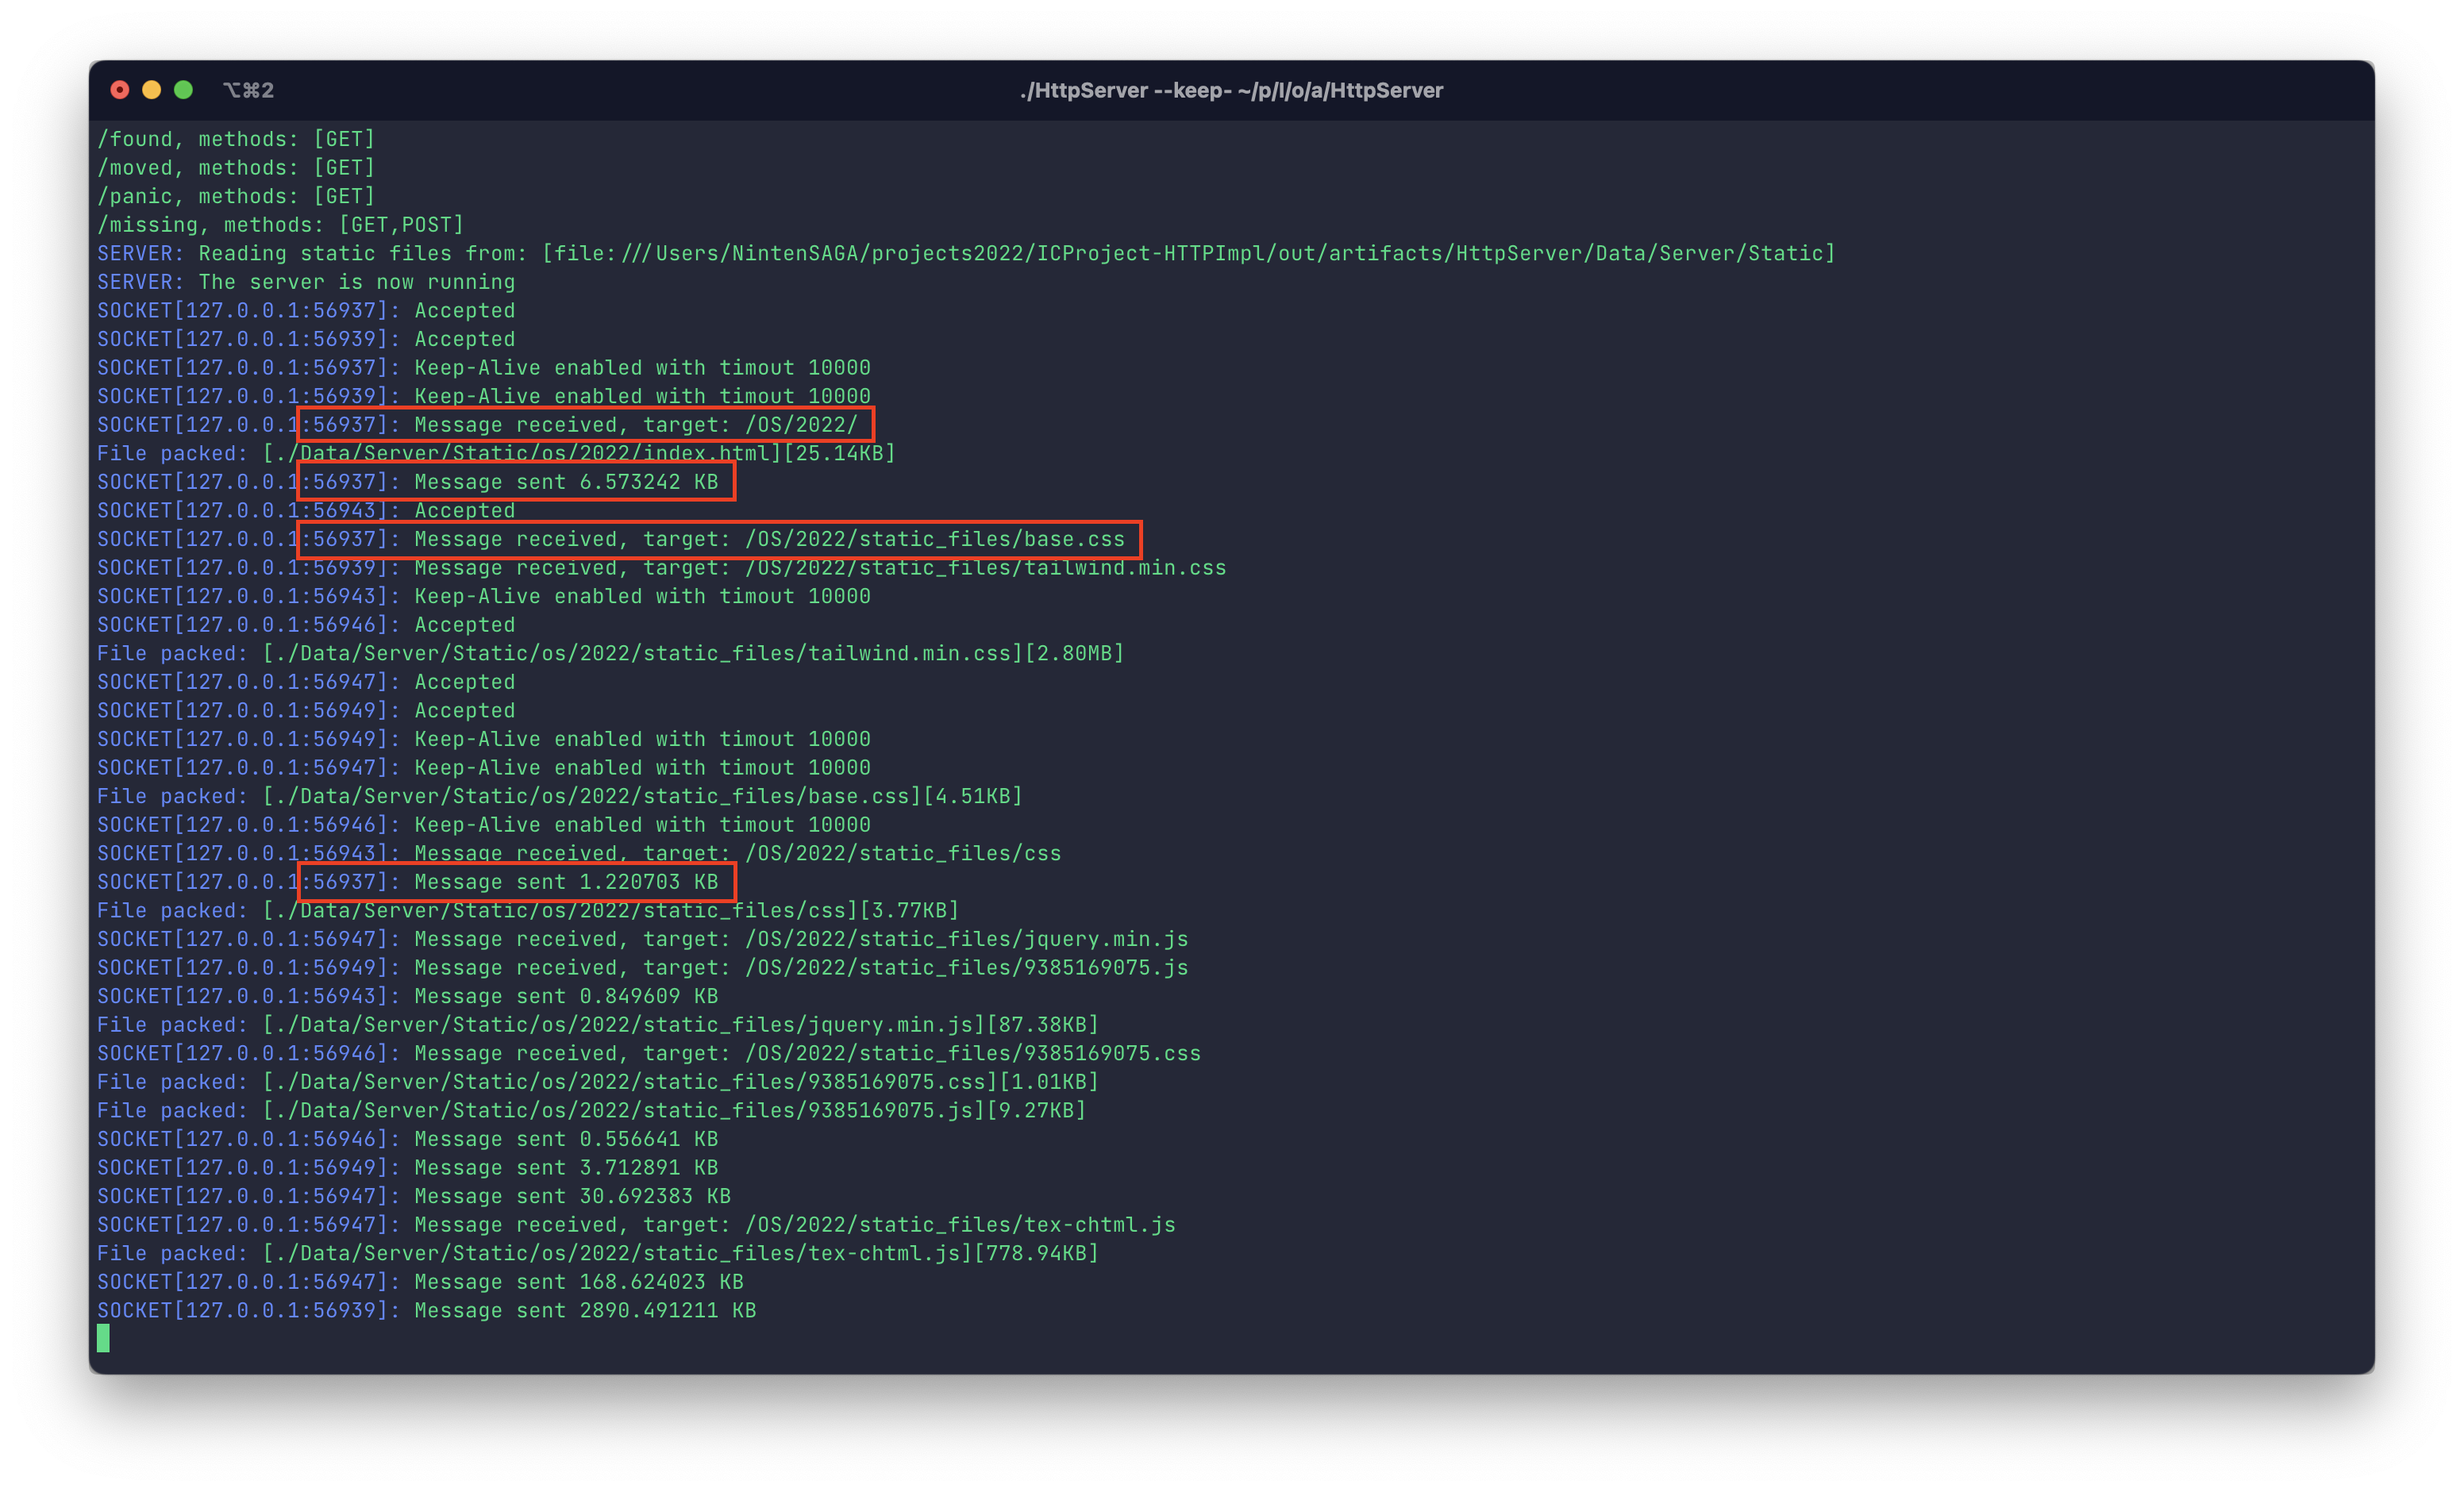Click the highlighted Message sent 6.573242 KB box
The width and height of the screenshot is (2464, 1492).
click(516, 482)
